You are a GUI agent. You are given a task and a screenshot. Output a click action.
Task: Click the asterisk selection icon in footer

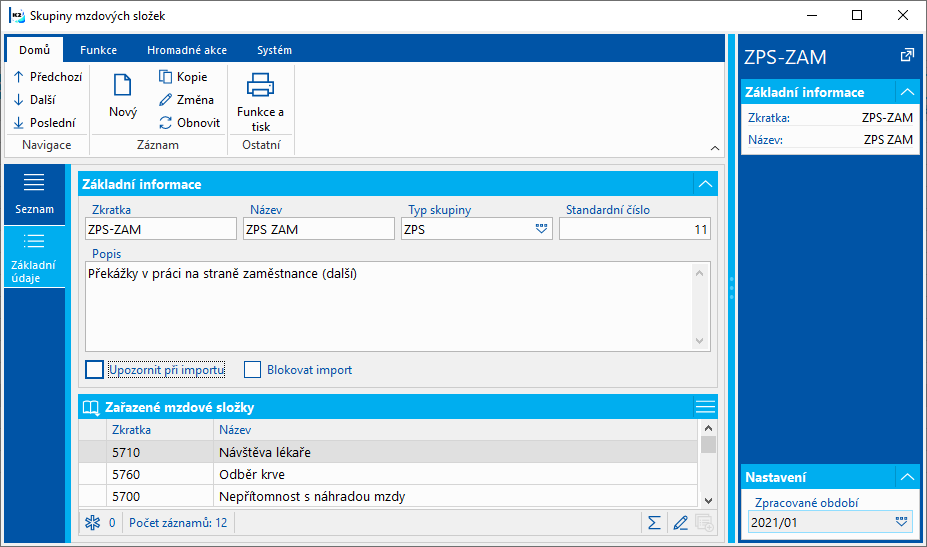(93, 523)
